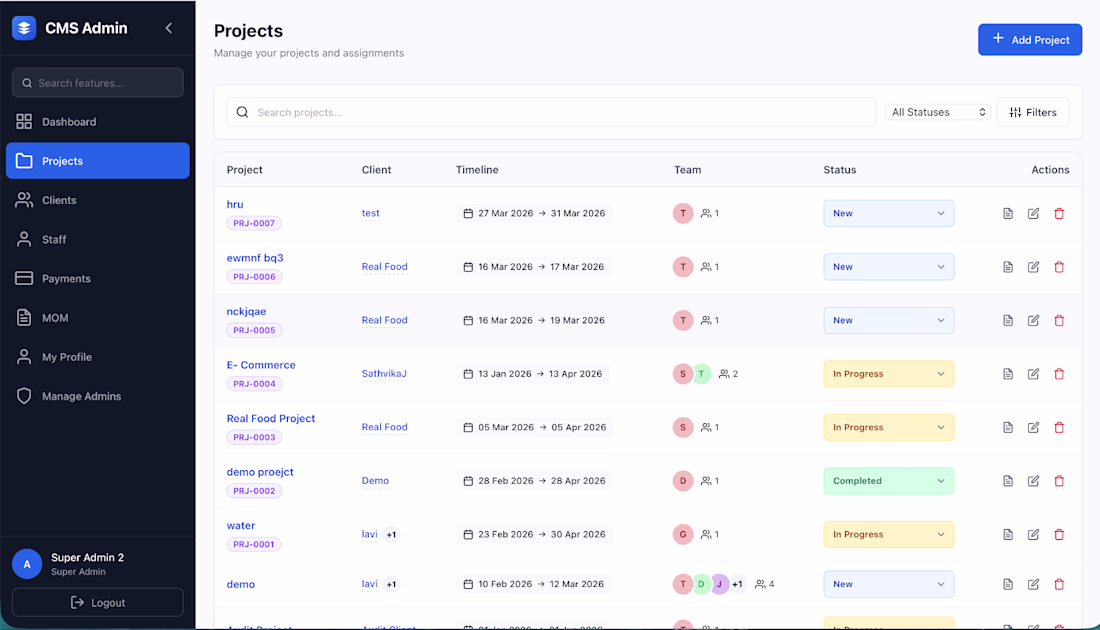Open client SathvikaJ link
The width and height of the screenshot is (1100, 630).
(384, 374)
